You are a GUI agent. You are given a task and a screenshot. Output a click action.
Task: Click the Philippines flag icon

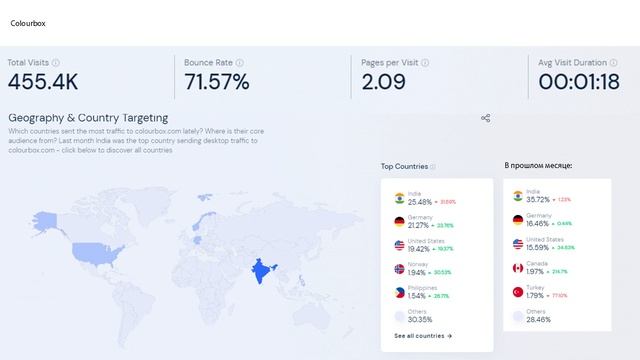pos(400,293)
